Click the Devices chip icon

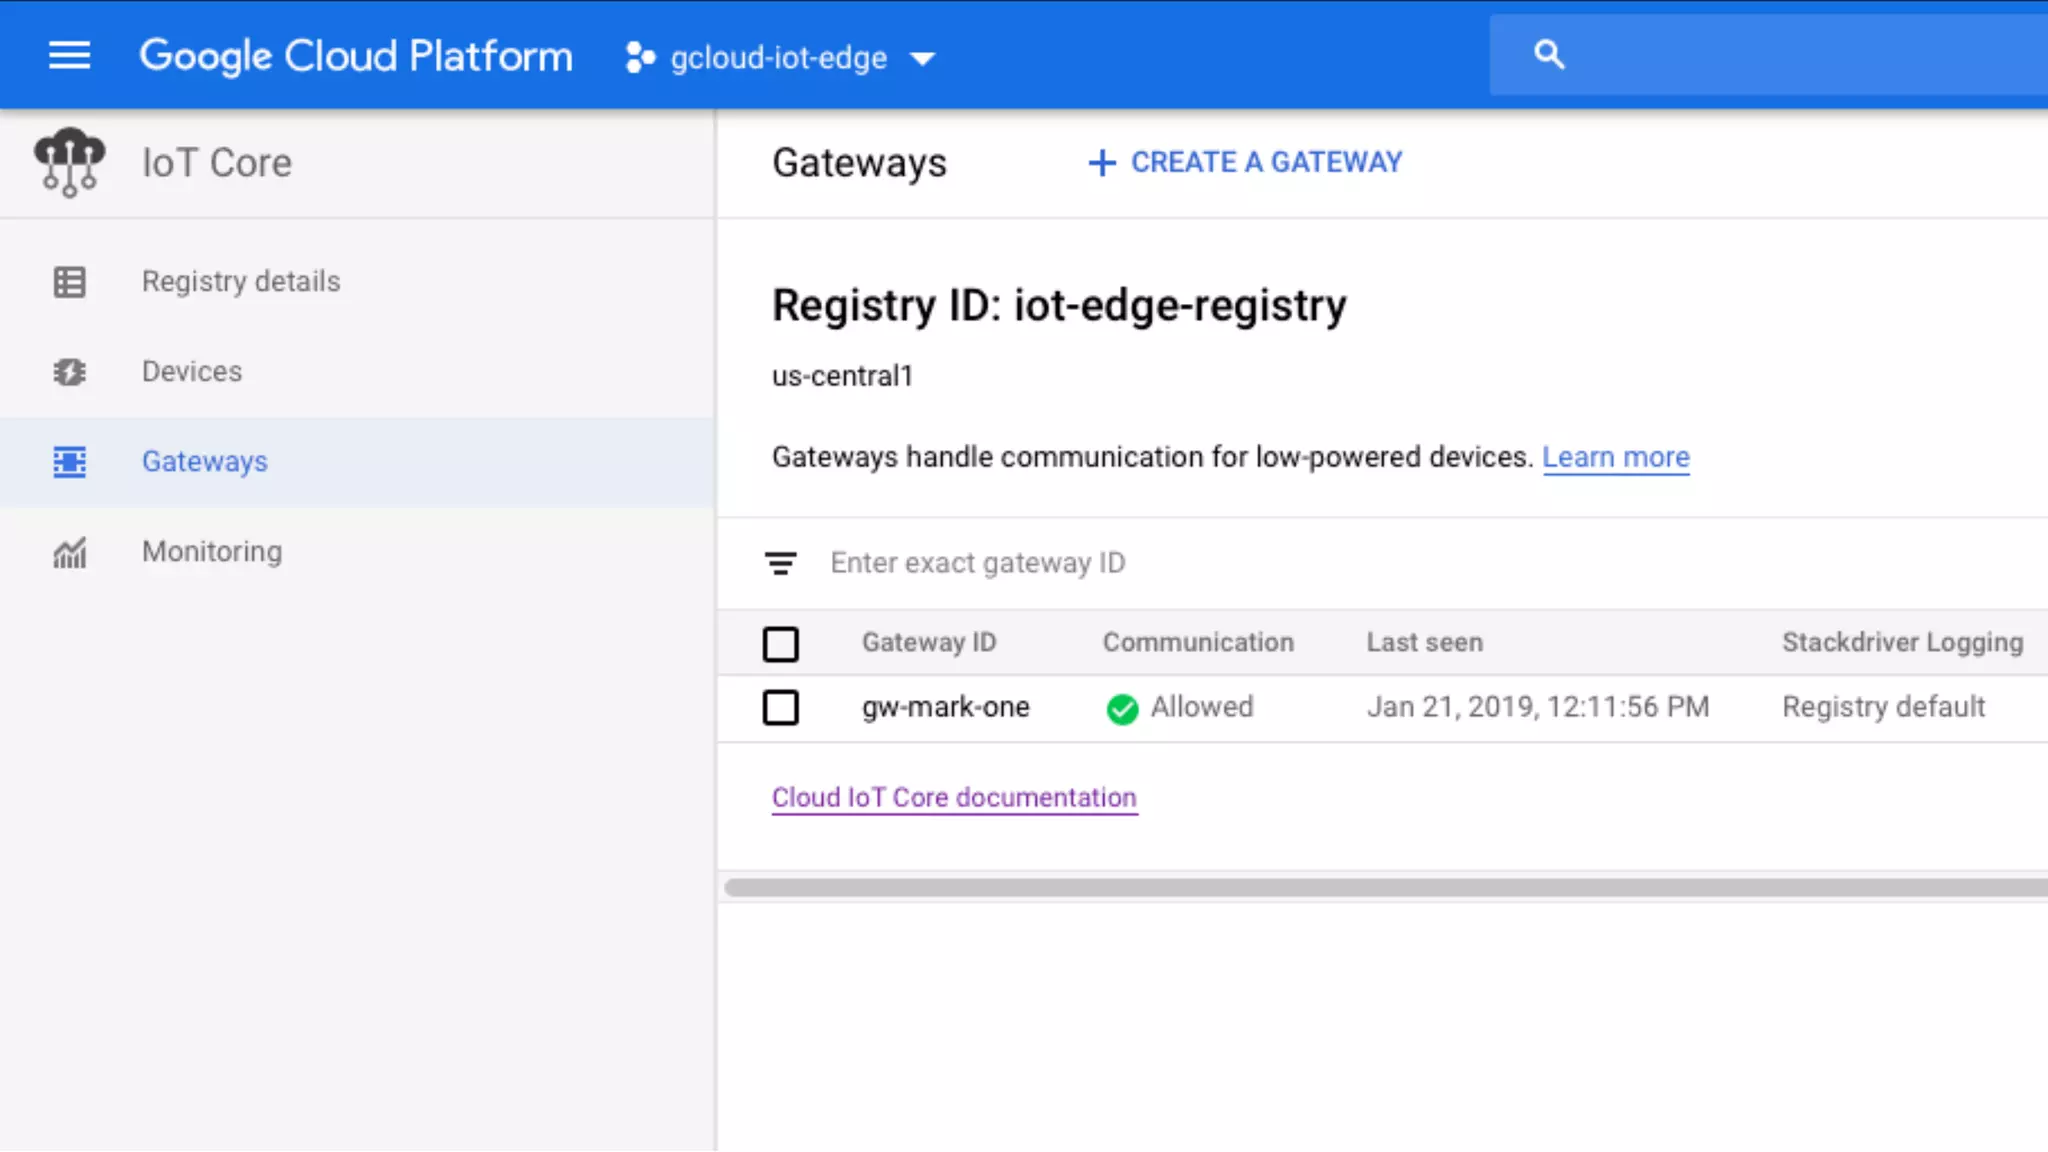tap(69, 372)
